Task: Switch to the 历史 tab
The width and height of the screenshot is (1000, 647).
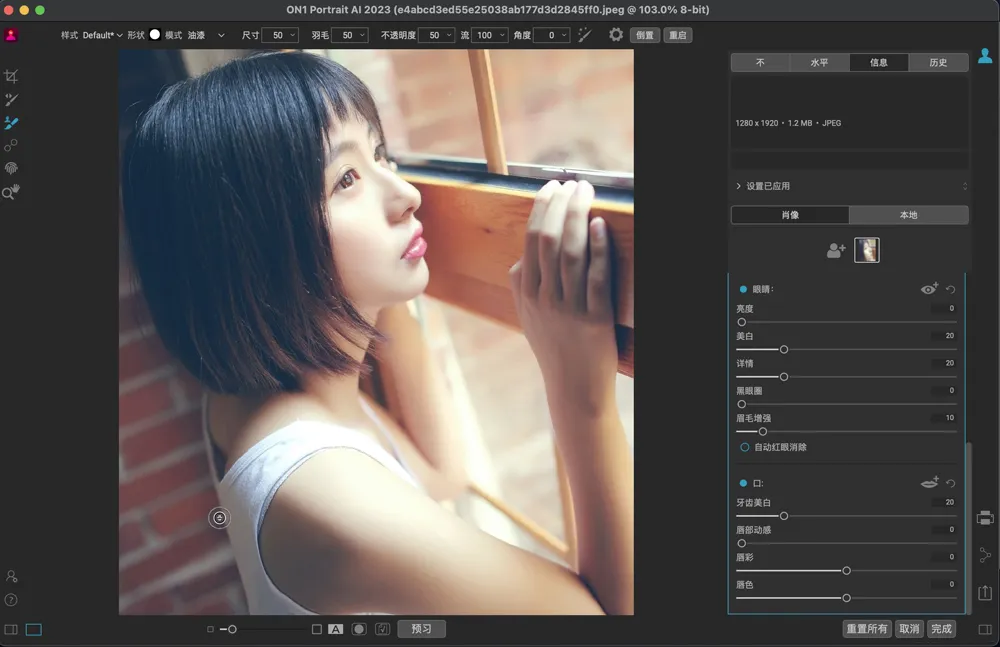Action: tap(938, 62)
